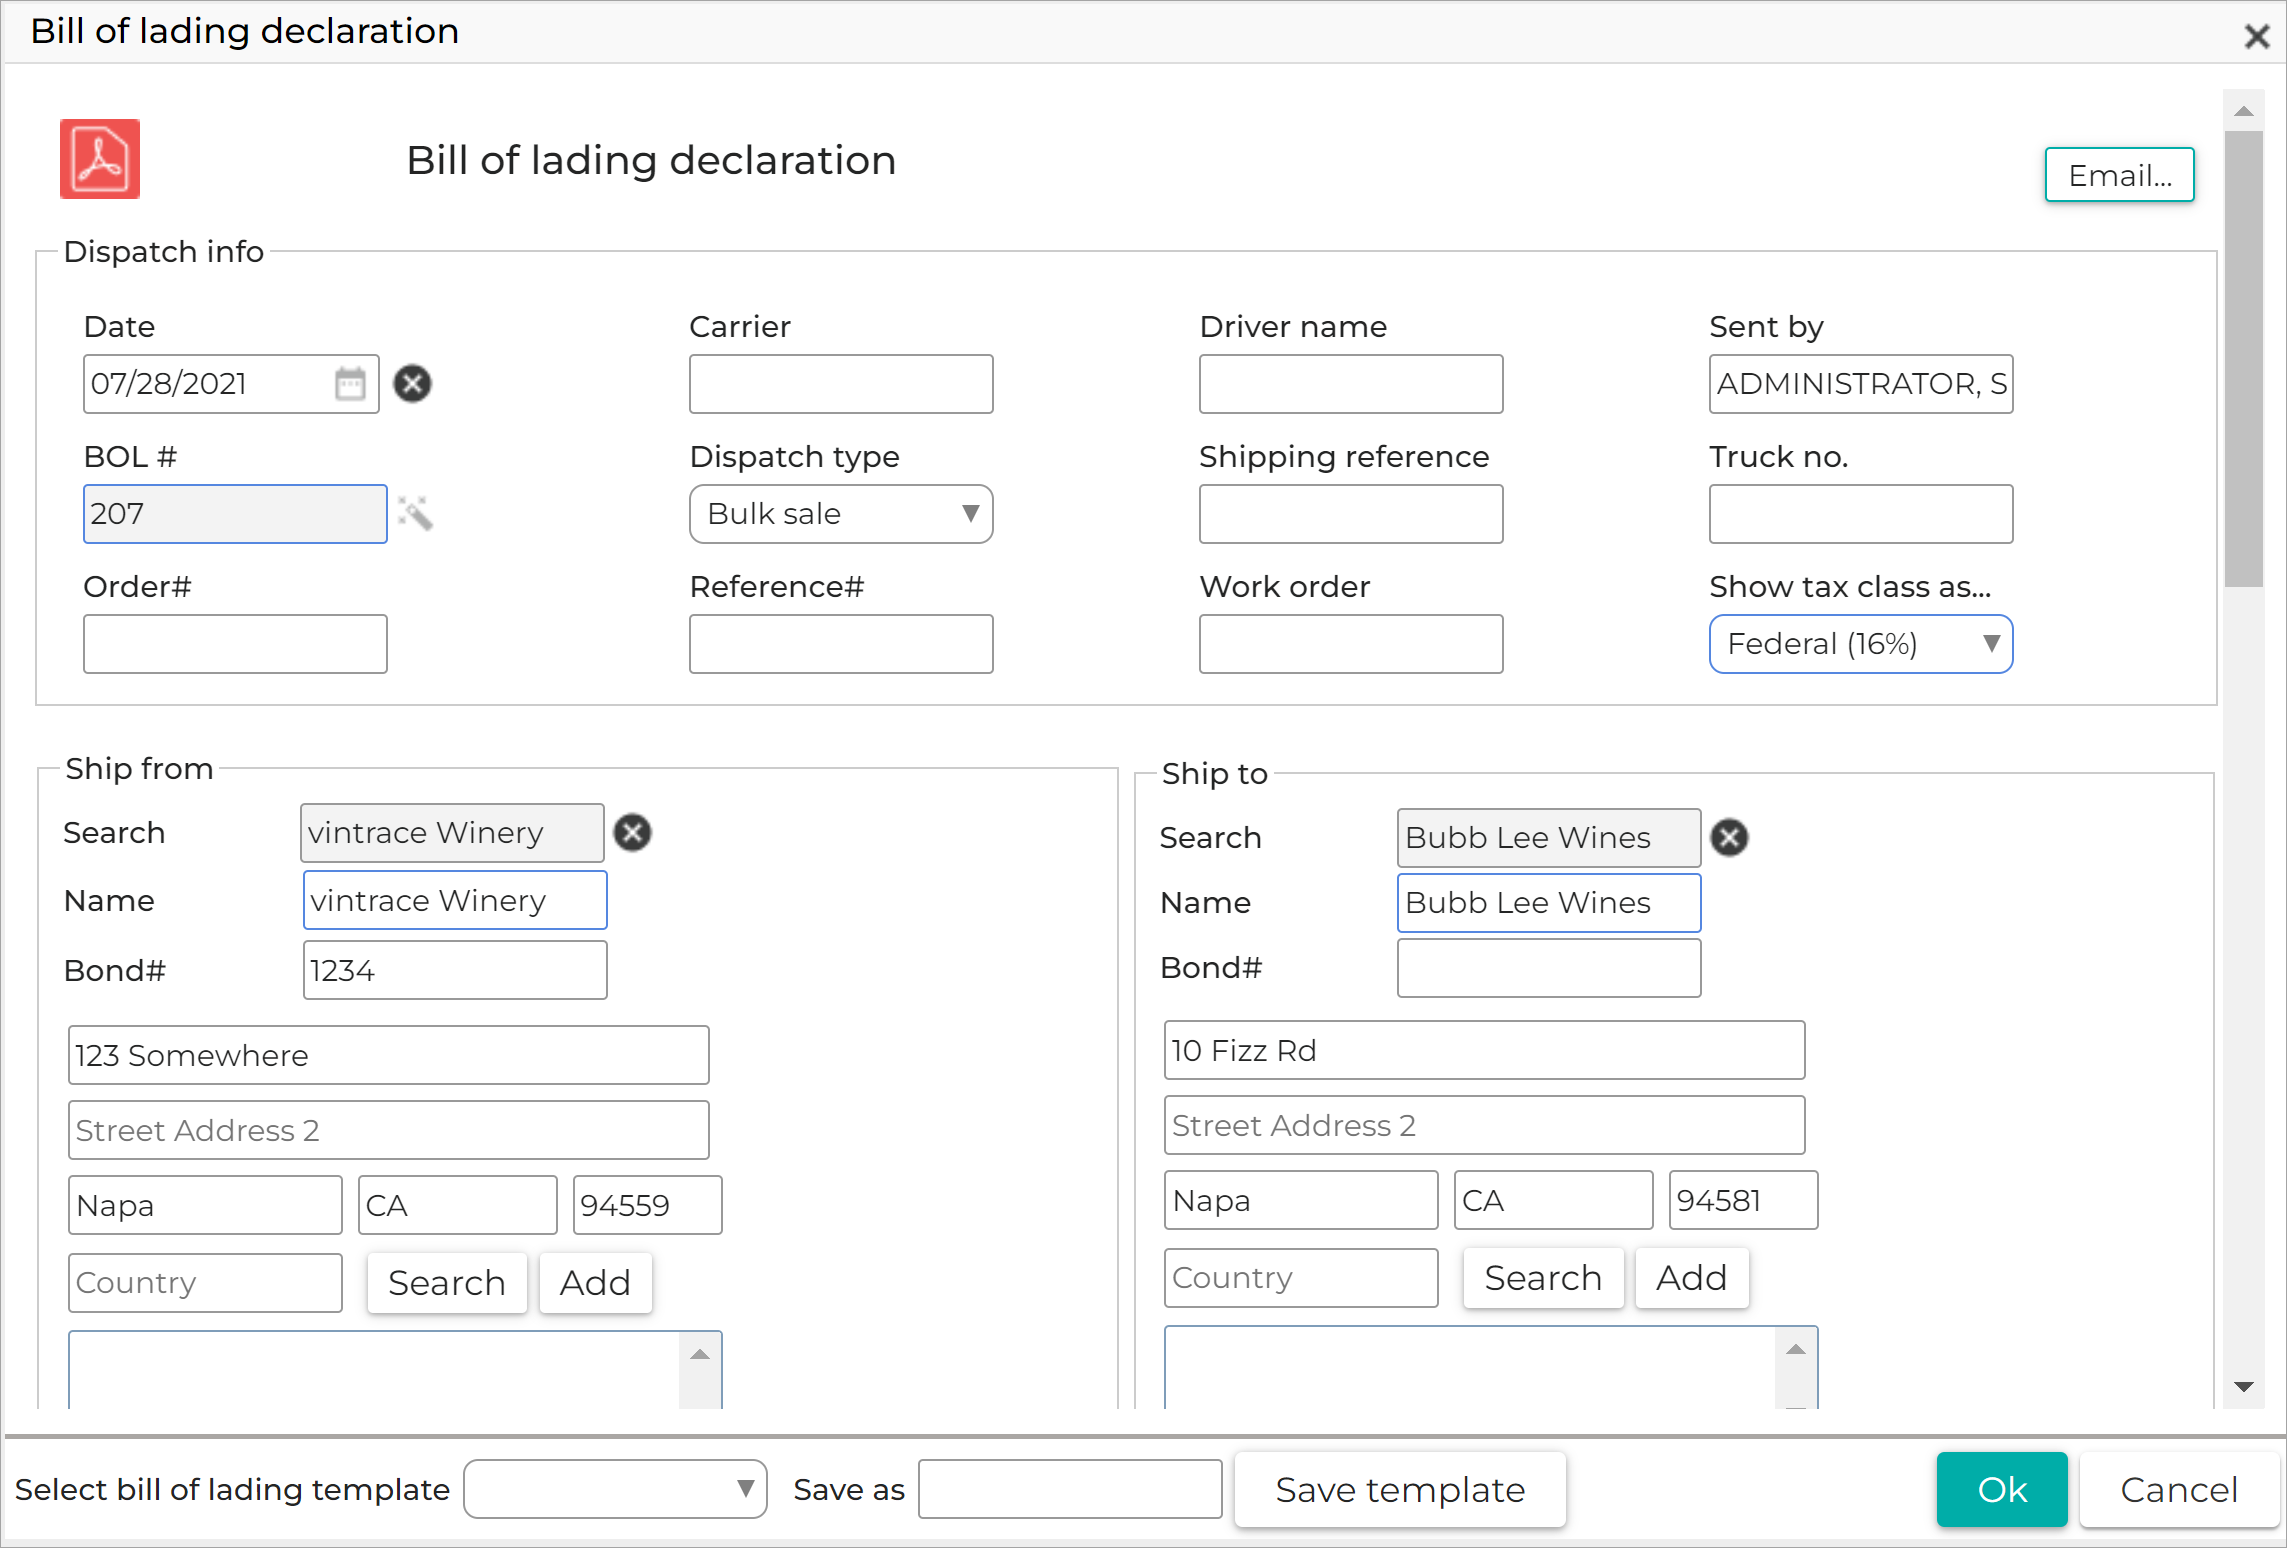Generate BOL number with magic wand icon
The image size is (2287, 1548).
415,513
